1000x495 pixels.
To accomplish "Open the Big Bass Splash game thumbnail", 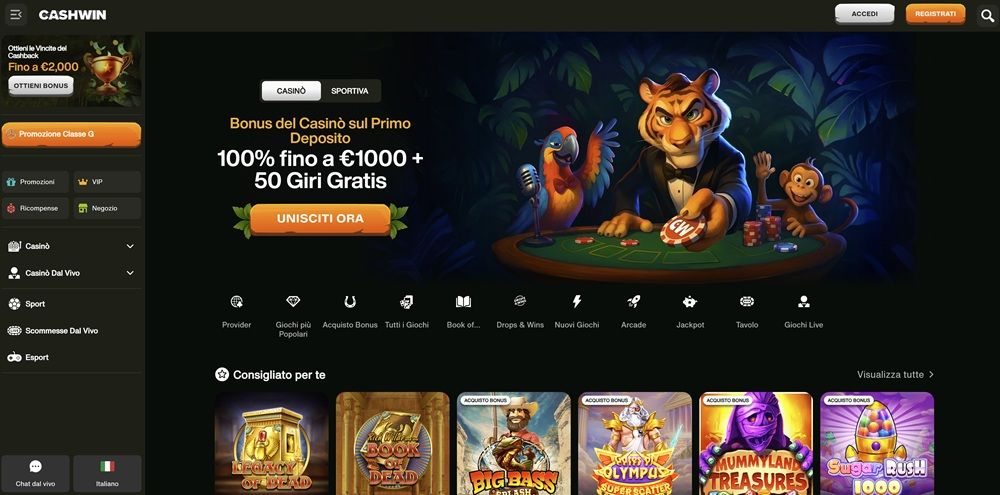I will (x=513, y=443).
